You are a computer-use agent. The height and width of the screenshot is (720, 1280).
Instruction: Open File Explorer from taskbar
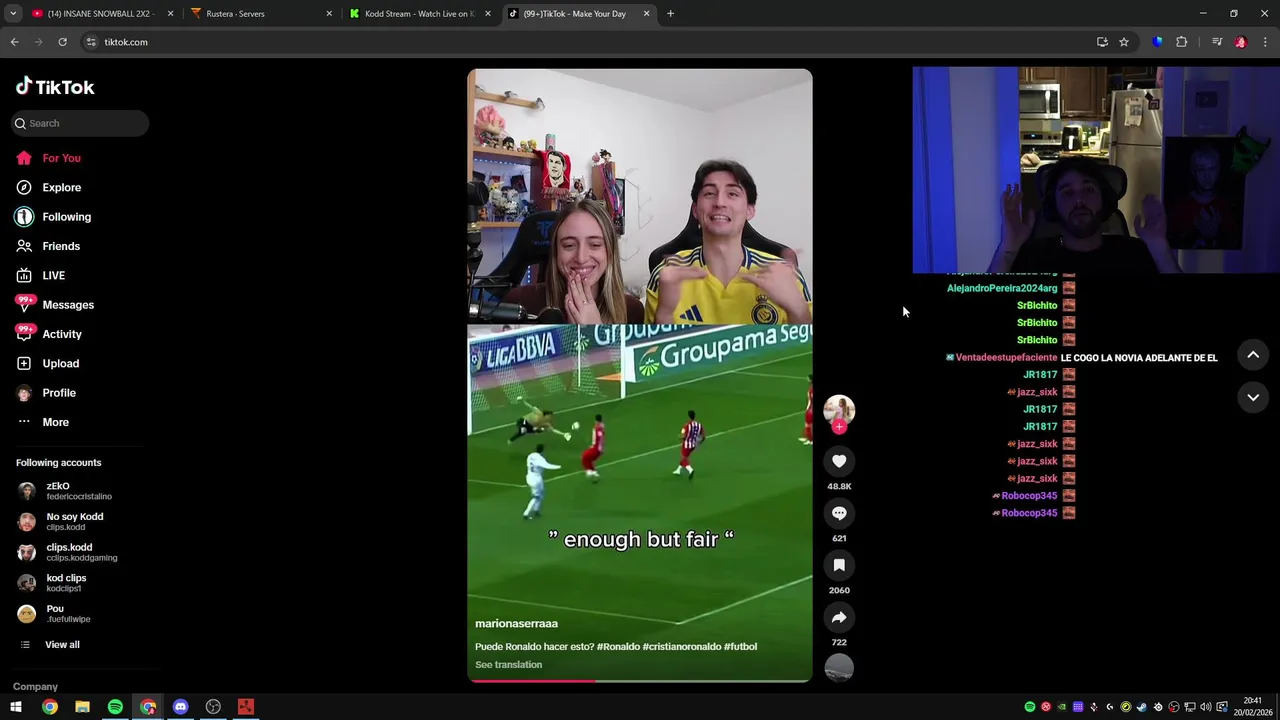(x=82, y=707)
